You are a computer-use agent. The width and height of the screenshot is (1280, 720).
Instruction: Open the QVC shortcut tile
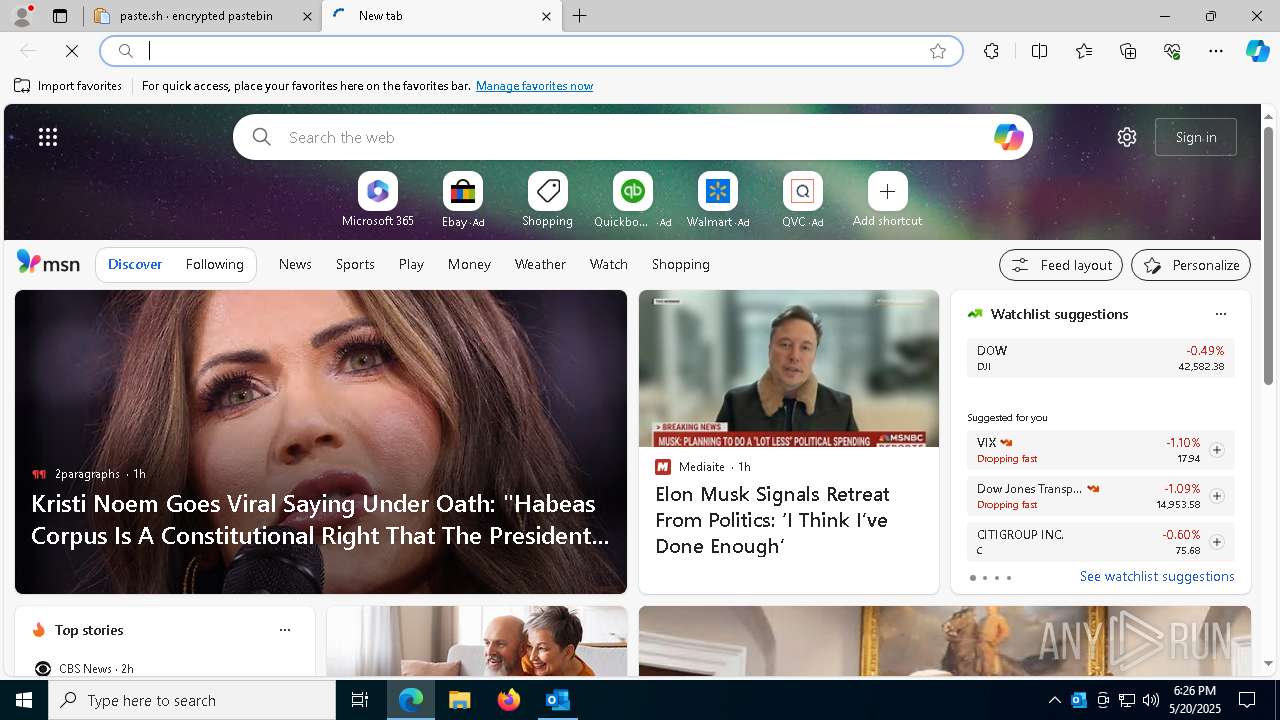click(x=802, y=200)
